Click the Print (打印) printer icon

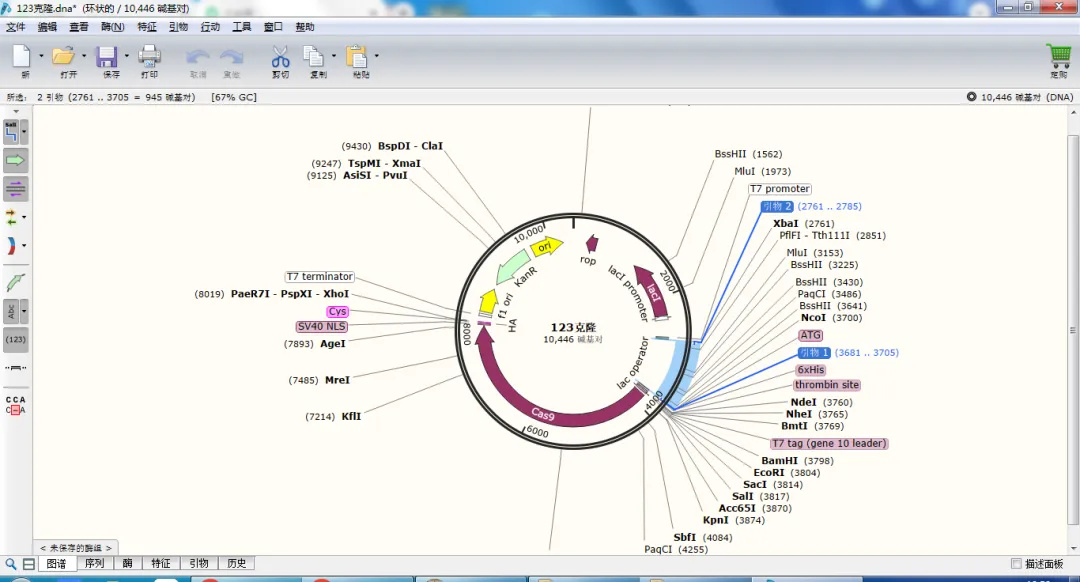point(149,56)
